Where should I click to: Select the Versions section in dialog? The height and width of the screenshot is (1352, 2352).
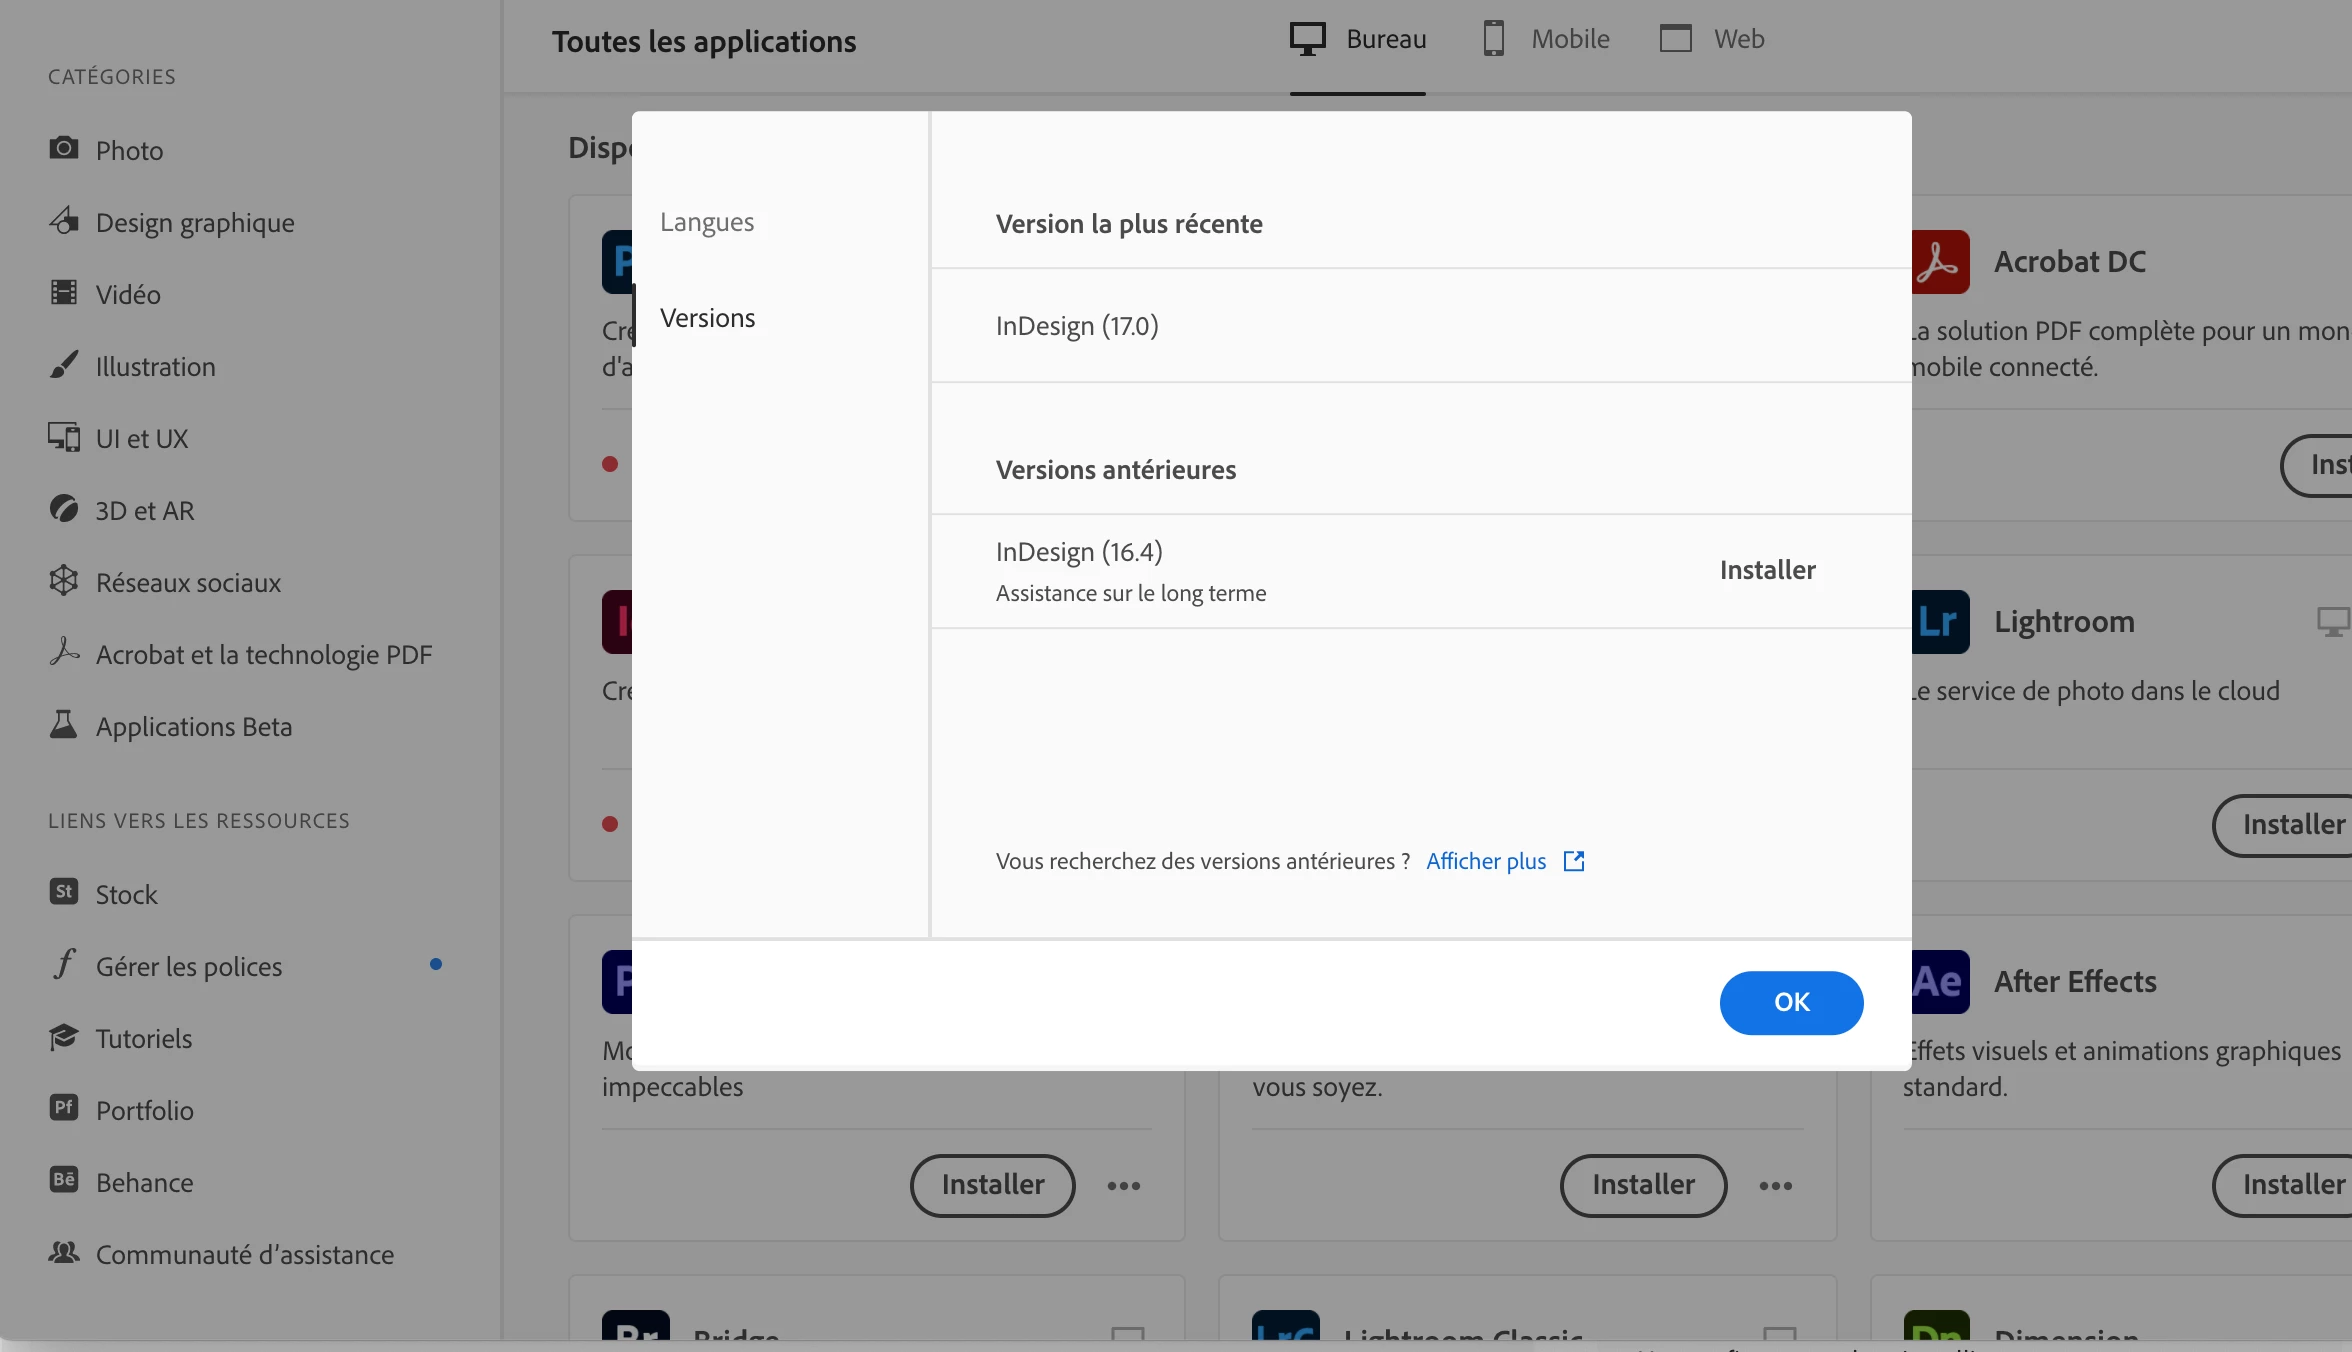point(708,318)
